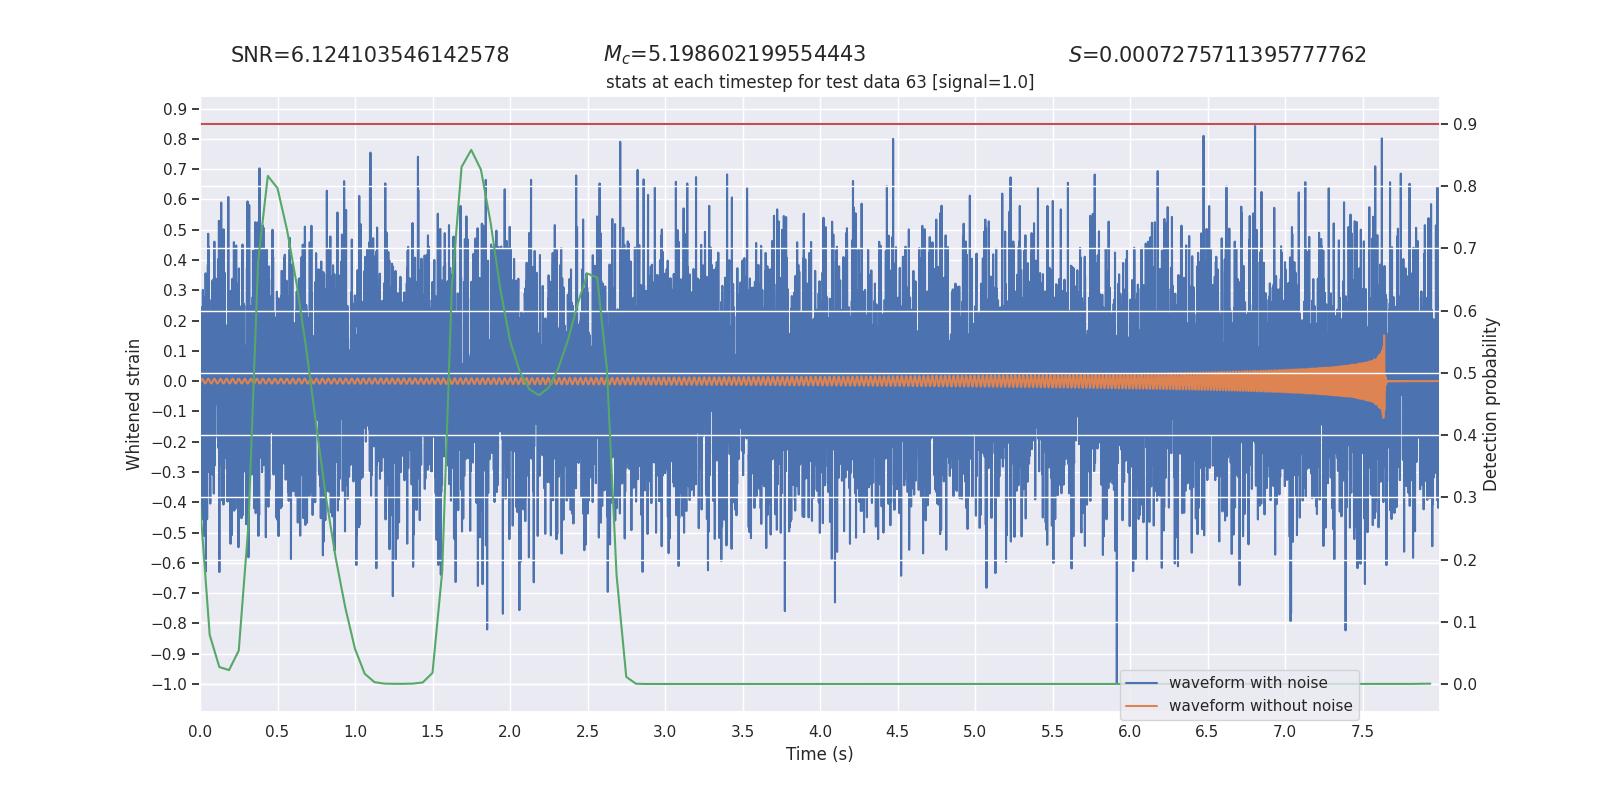Viewport: 1600px width, 800px height.
Task: Click the orange 'waveform without noise' legend line
Action: (x=1142, y=706)
